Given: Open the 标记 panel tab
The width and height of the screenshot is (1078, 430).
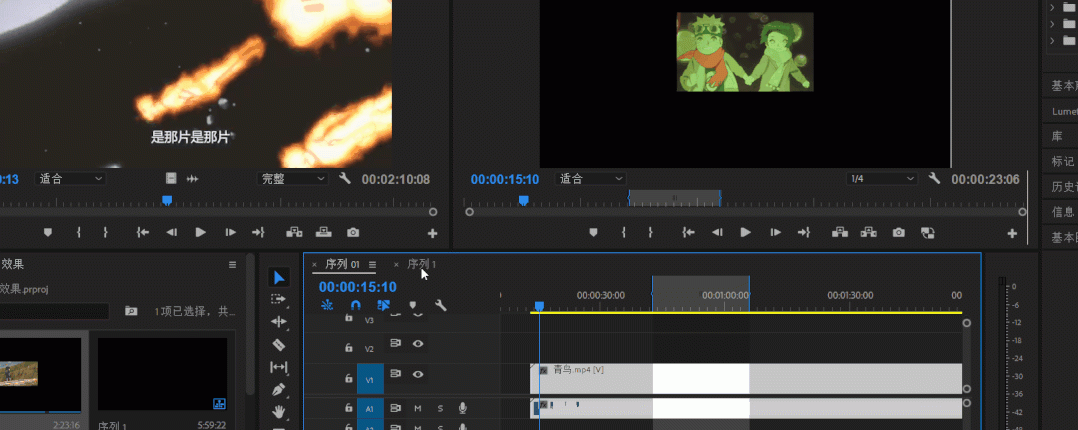Looking at the screenshot, I should (x=1062, y=162).
